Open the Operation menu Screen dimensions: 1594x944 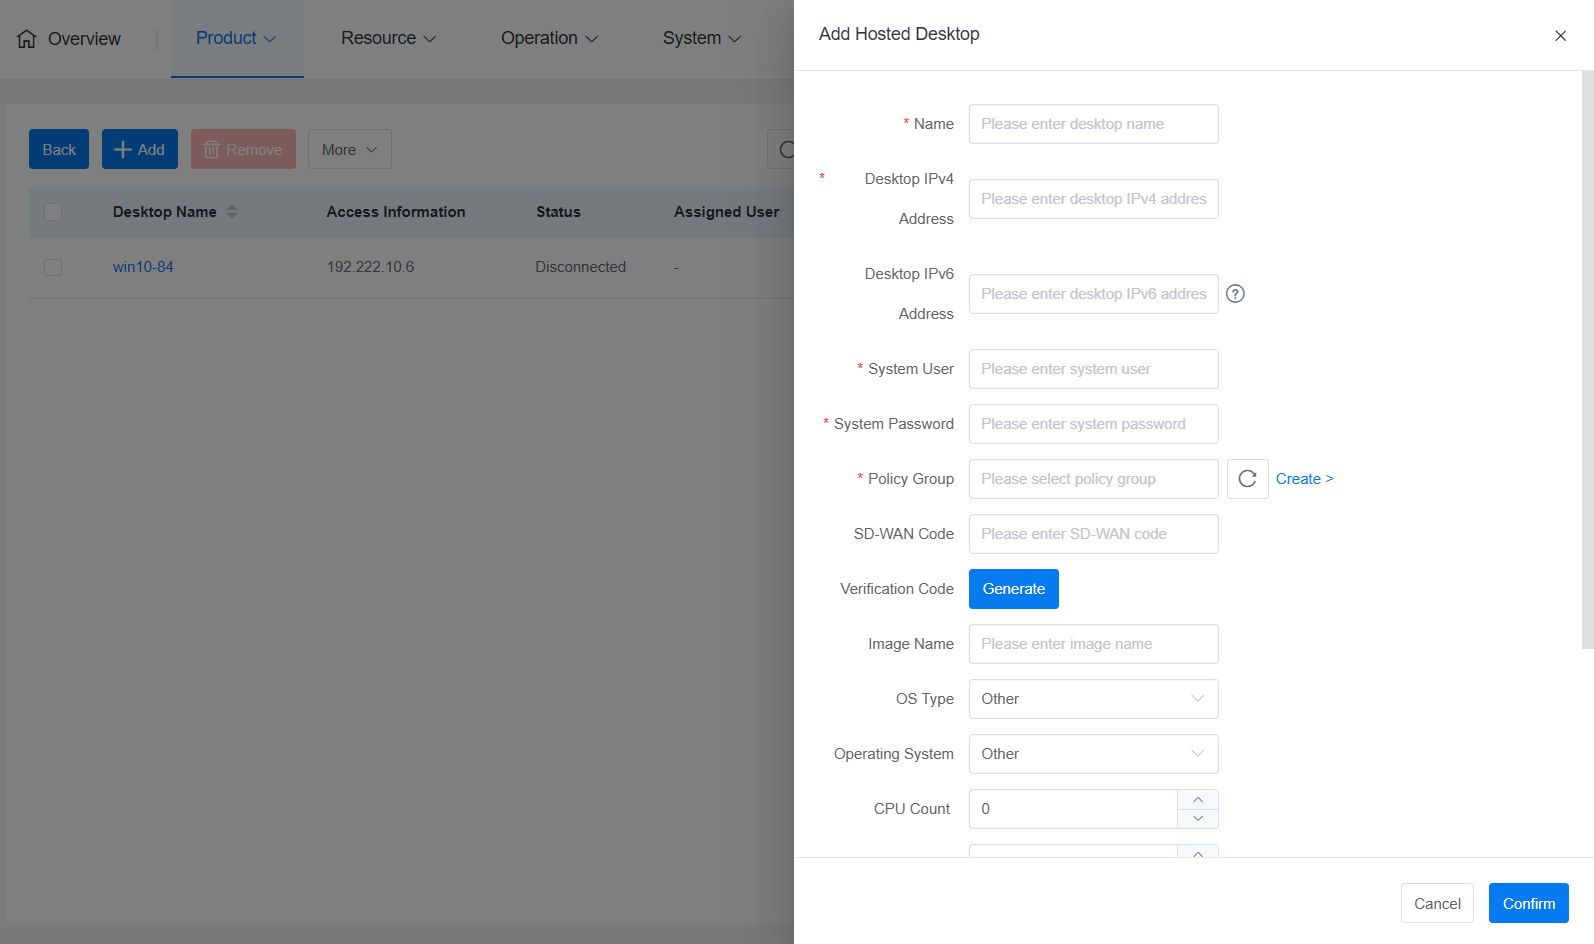tap(549, 39)
